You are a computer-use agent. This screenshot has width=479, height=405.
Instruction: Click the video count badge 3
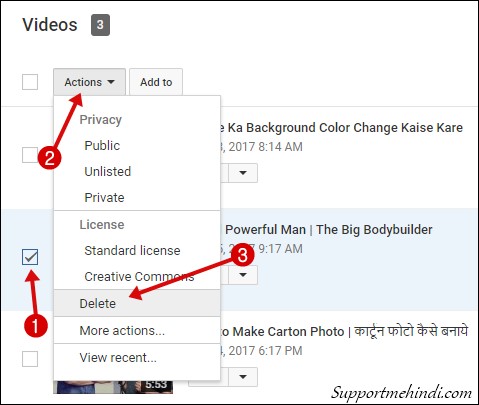[100, 25]
